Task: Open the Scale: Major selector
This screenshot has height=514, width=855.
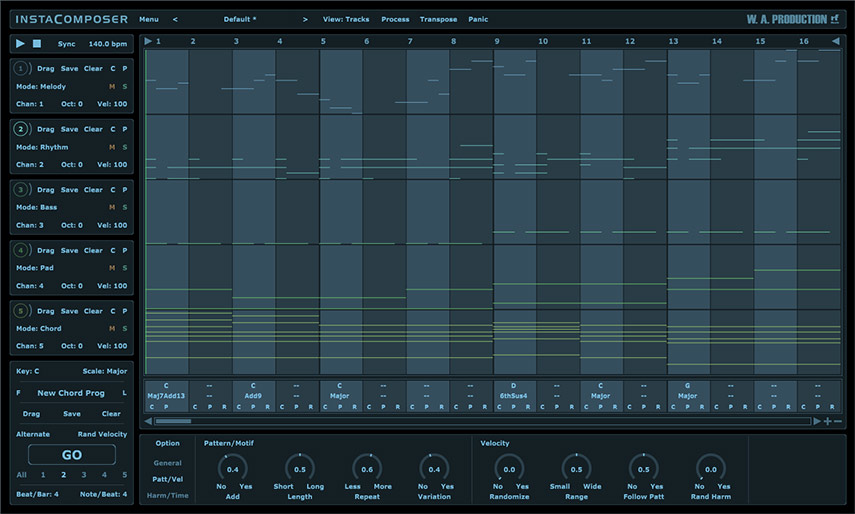Action: tap(103, 371)
